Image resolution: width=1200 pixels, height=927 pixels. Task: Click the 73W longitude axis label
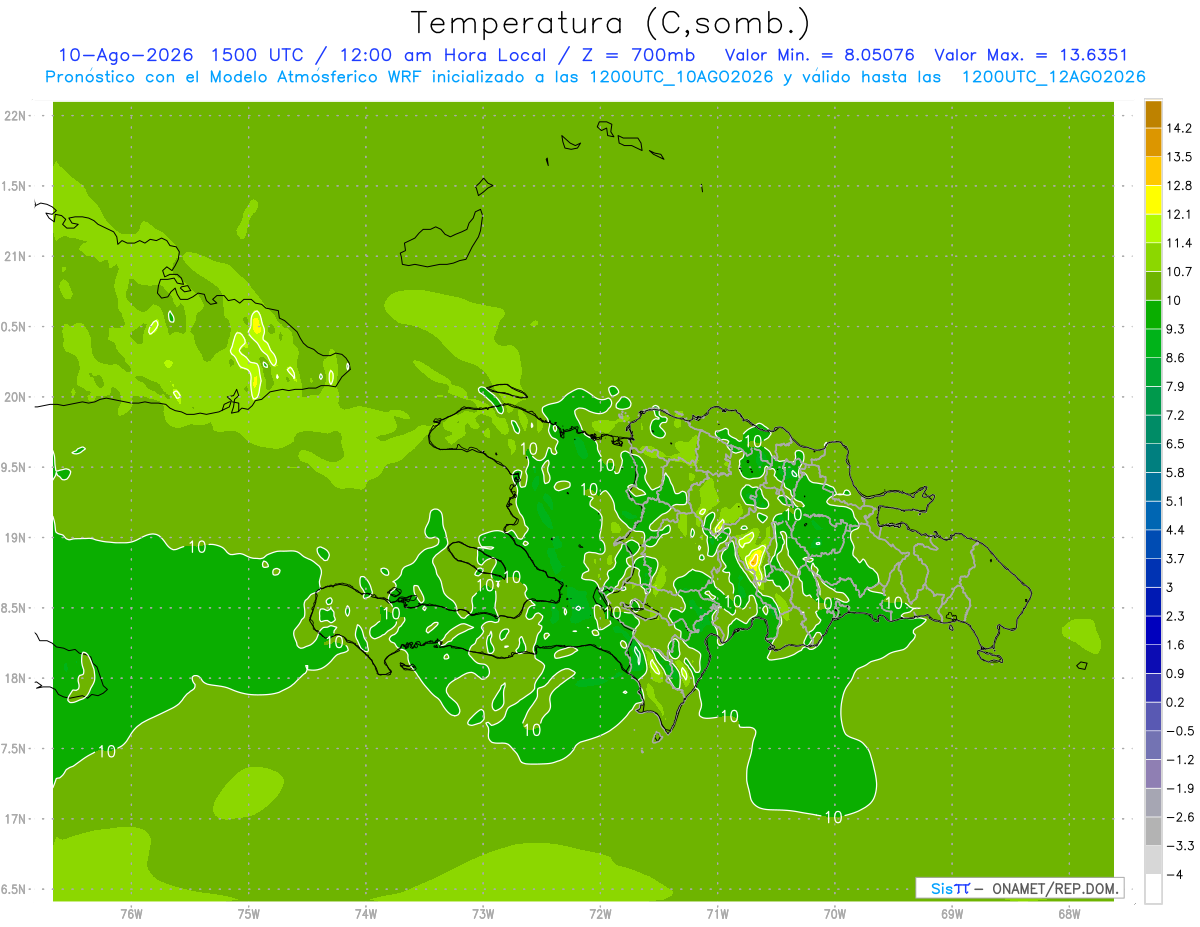pos(483,914)
